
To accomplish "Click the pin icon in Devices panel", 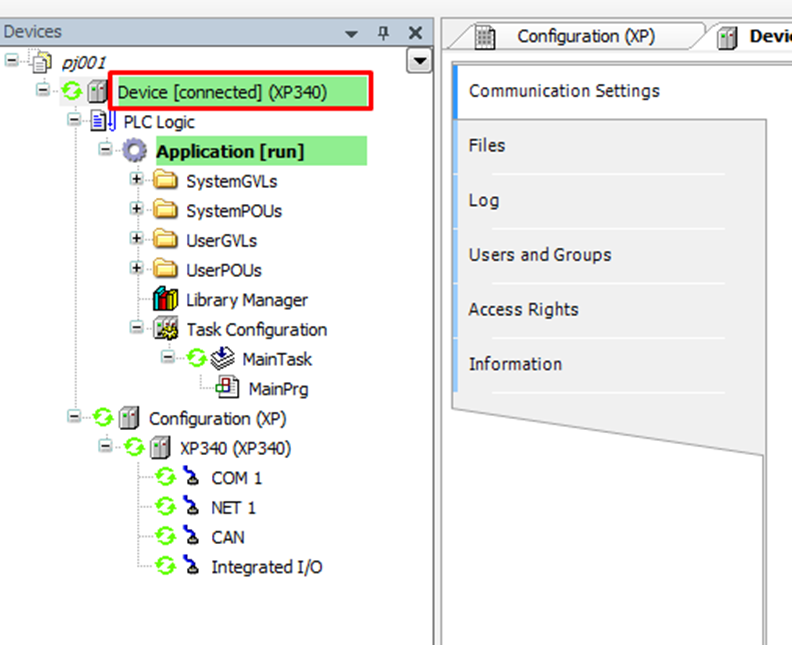I will tap(383, 33).
